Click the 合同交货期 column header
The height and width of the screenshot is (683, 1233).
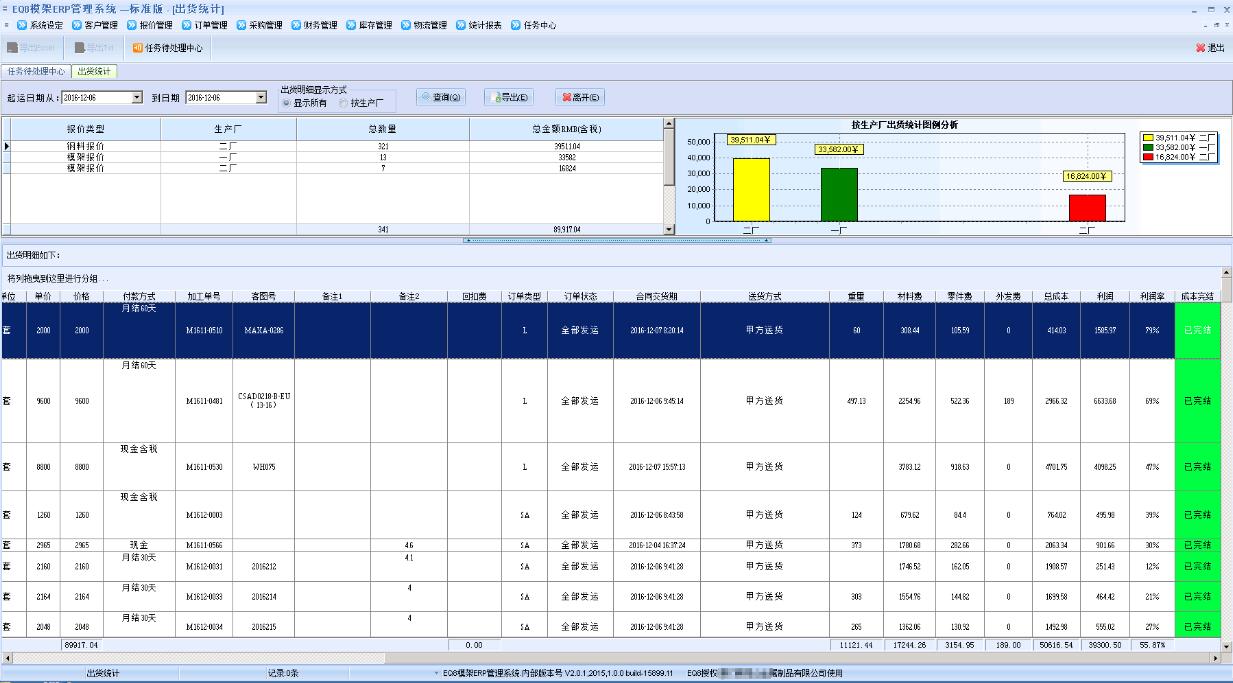point(657,297)
